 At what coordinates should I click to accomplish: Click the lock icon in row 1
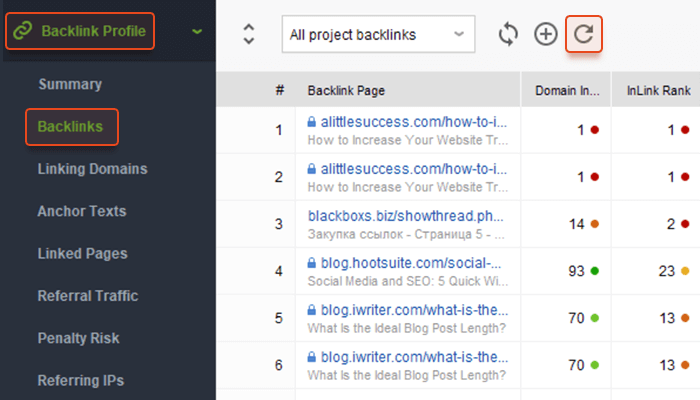click(312, 122)
